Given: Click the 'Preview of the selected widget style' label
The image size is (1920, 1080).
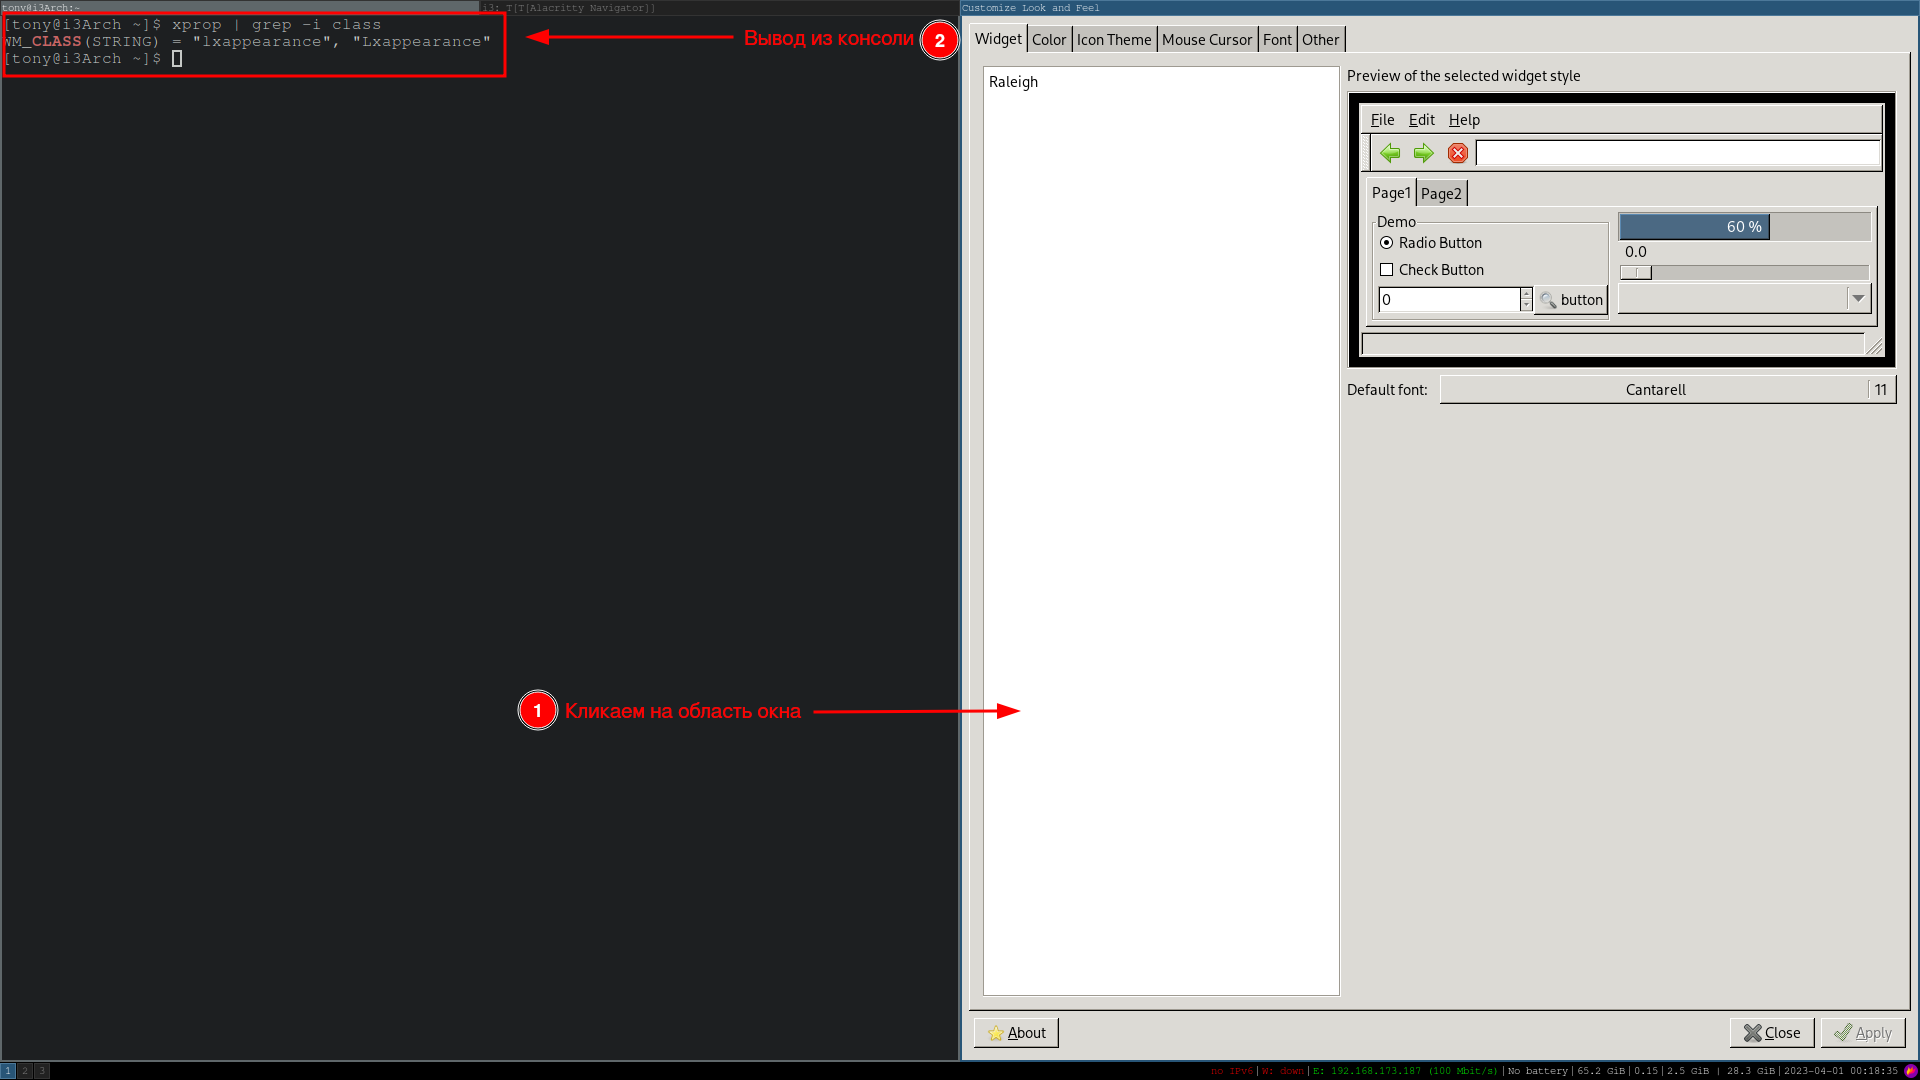Looking at the screenshot, I should point(1463,76).
